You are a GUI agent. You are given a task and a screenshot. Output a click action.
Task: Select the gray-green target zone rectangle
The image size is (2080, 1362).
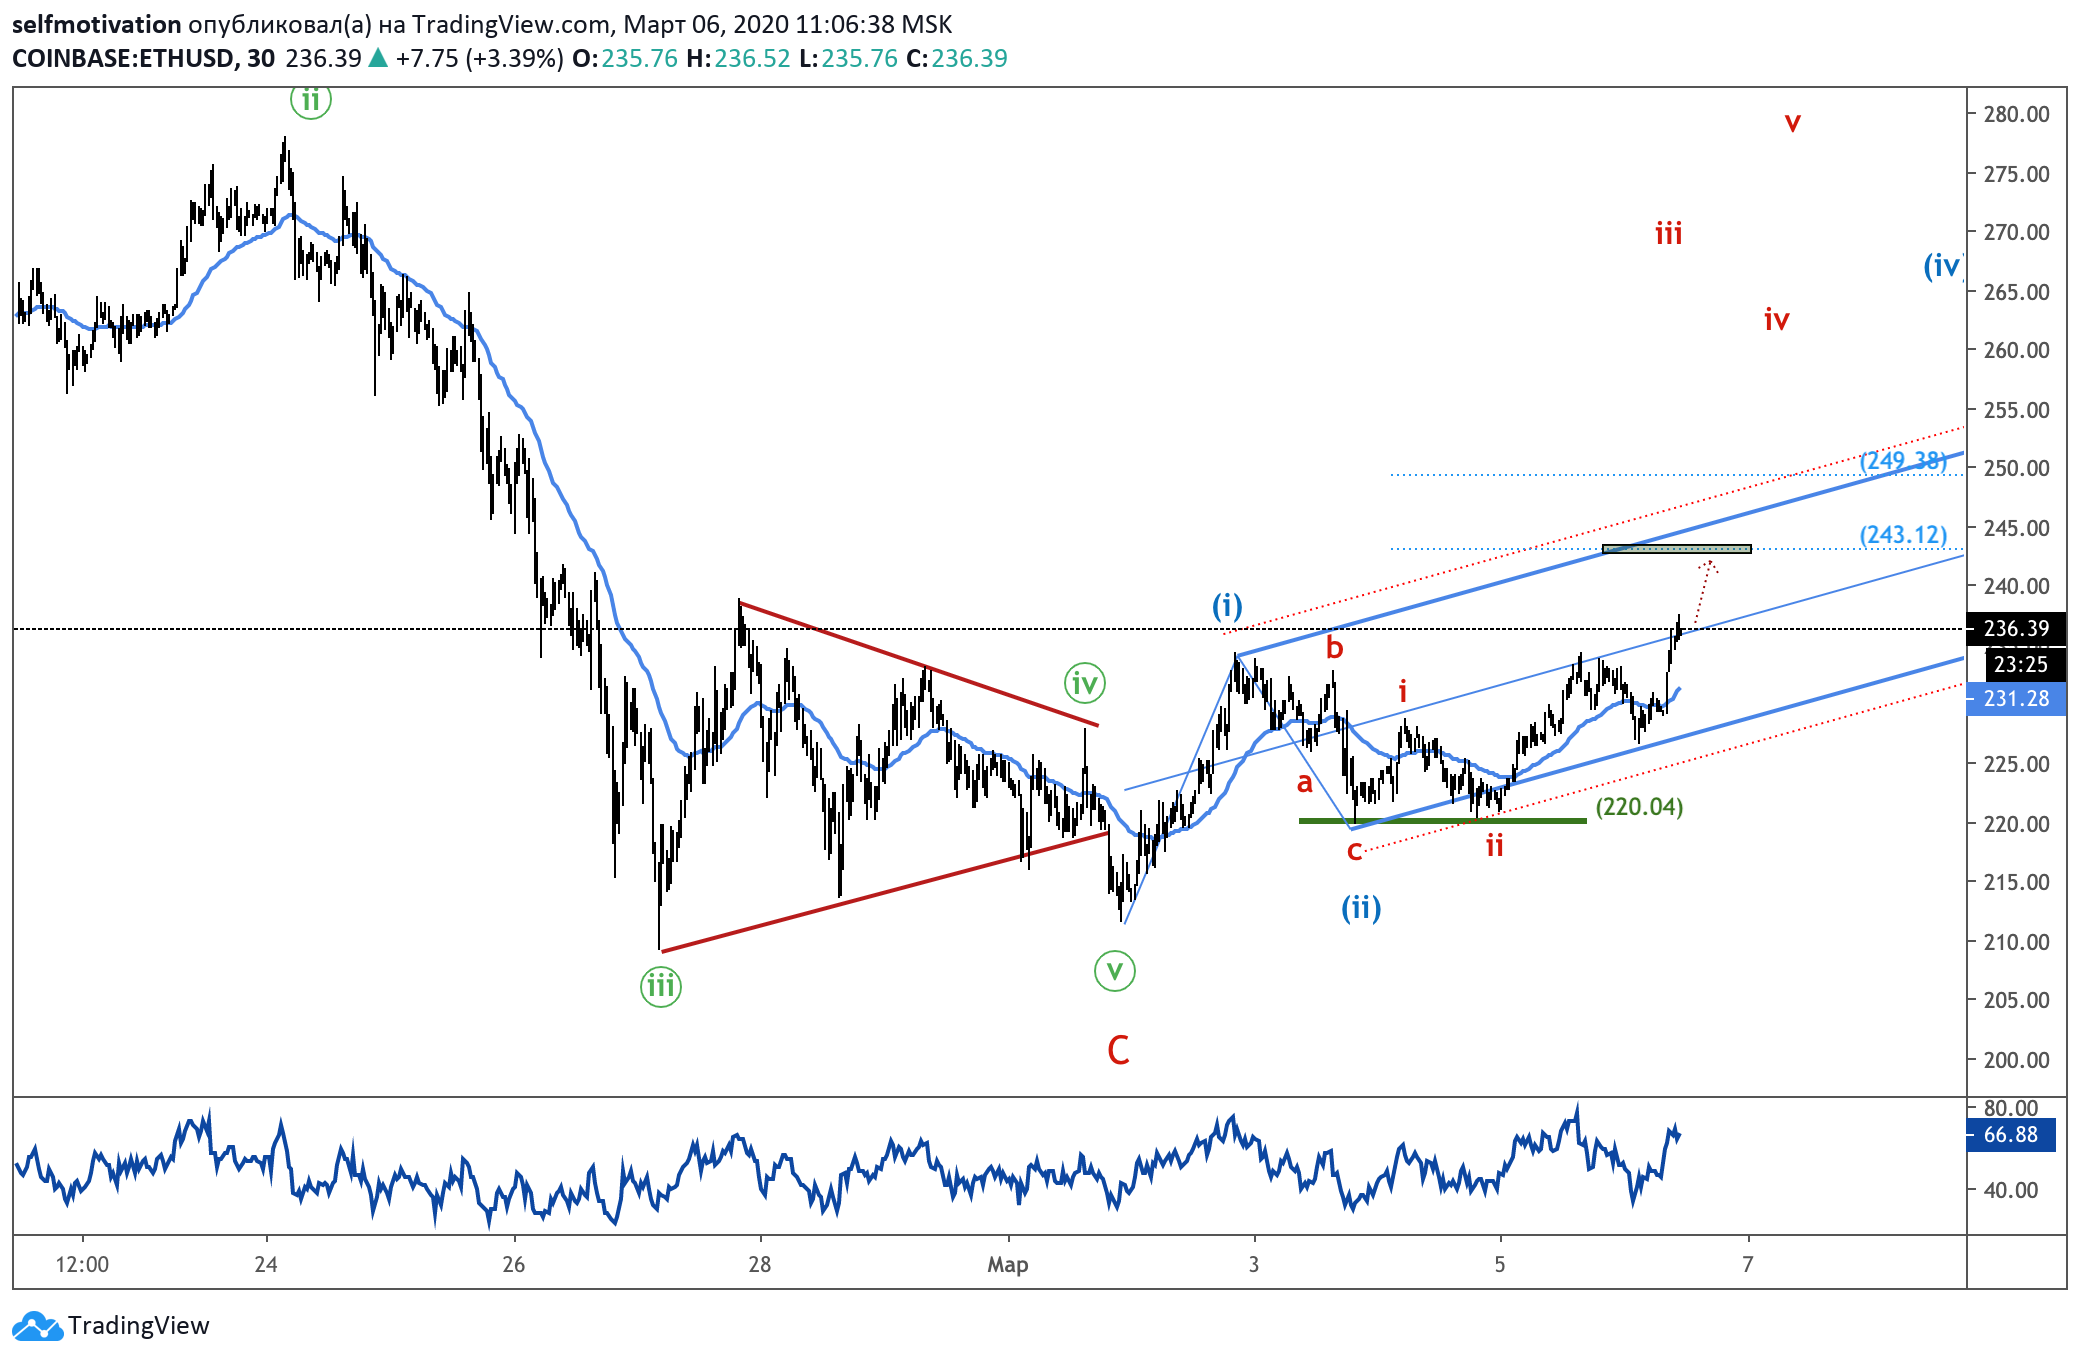1677,548
